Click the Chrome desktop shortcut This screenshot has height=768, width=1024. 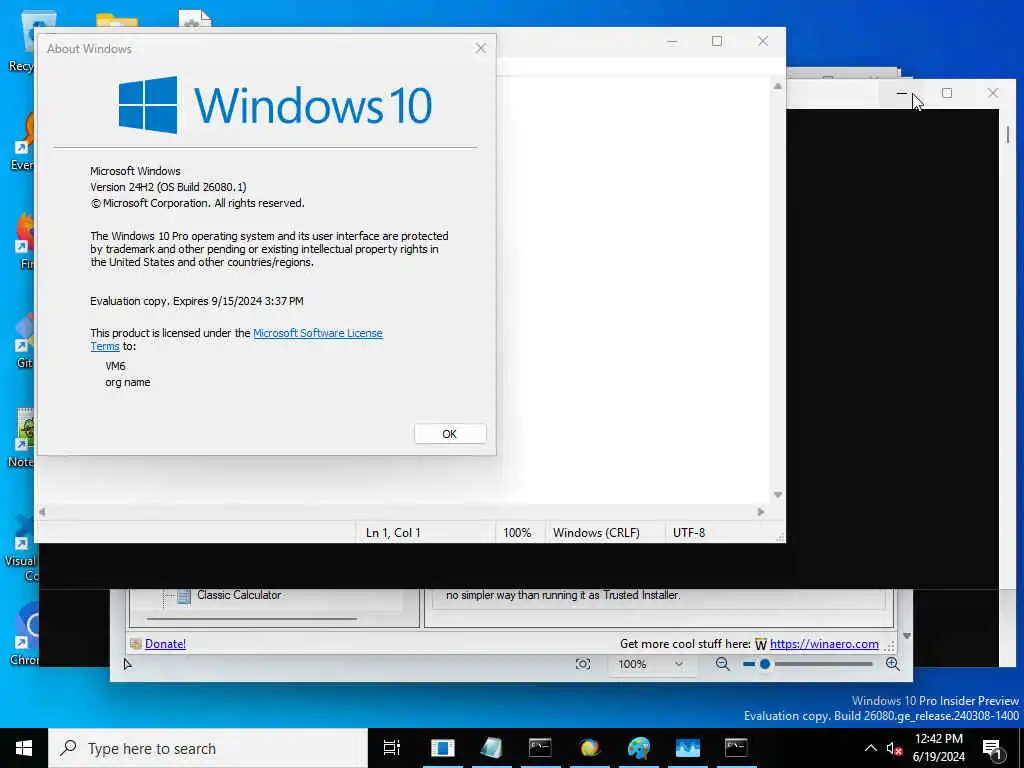pos(24,633)
